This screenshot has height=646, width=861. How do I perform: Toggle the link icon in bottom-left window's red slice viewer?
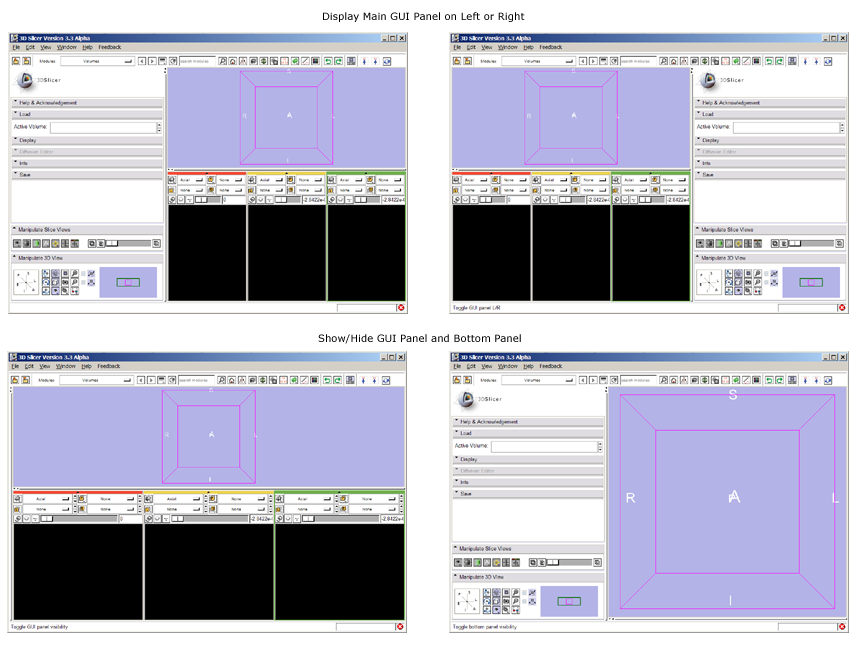tap(19, 519)
